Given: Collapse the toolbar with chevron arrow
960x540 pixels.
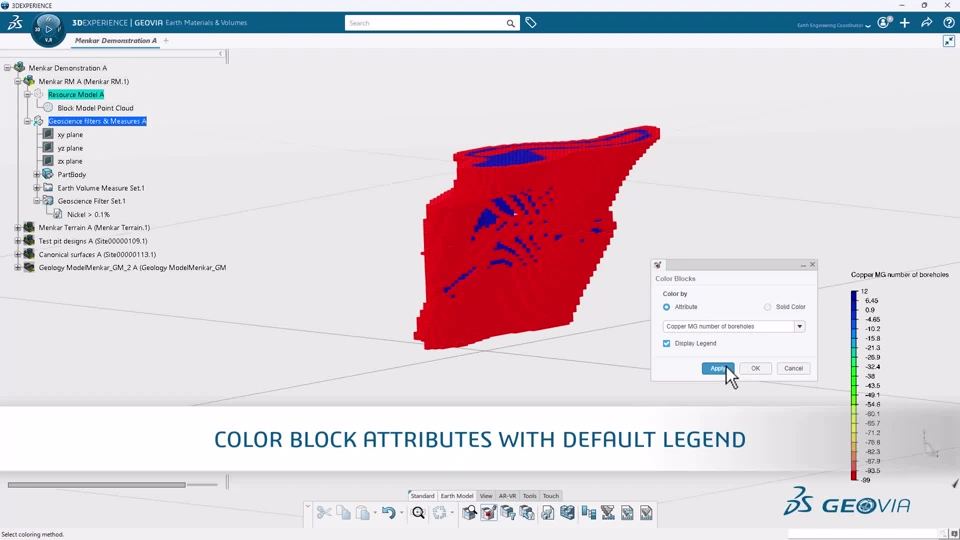Looking at the screenshot, I should tap(308, 507).
